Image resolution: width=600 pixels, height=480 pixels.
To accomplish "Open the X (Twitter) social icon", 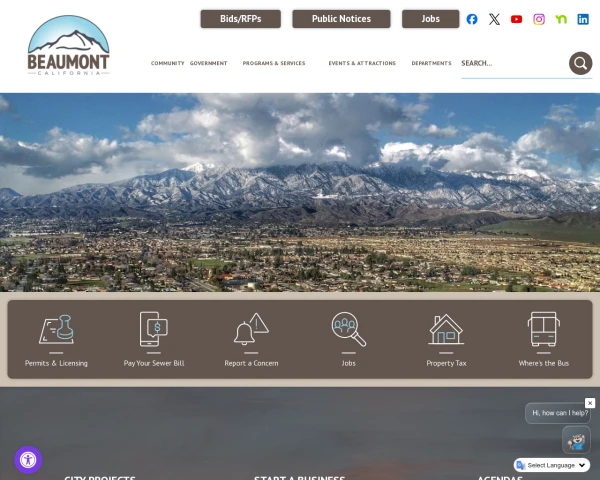I will coord(494,19).
